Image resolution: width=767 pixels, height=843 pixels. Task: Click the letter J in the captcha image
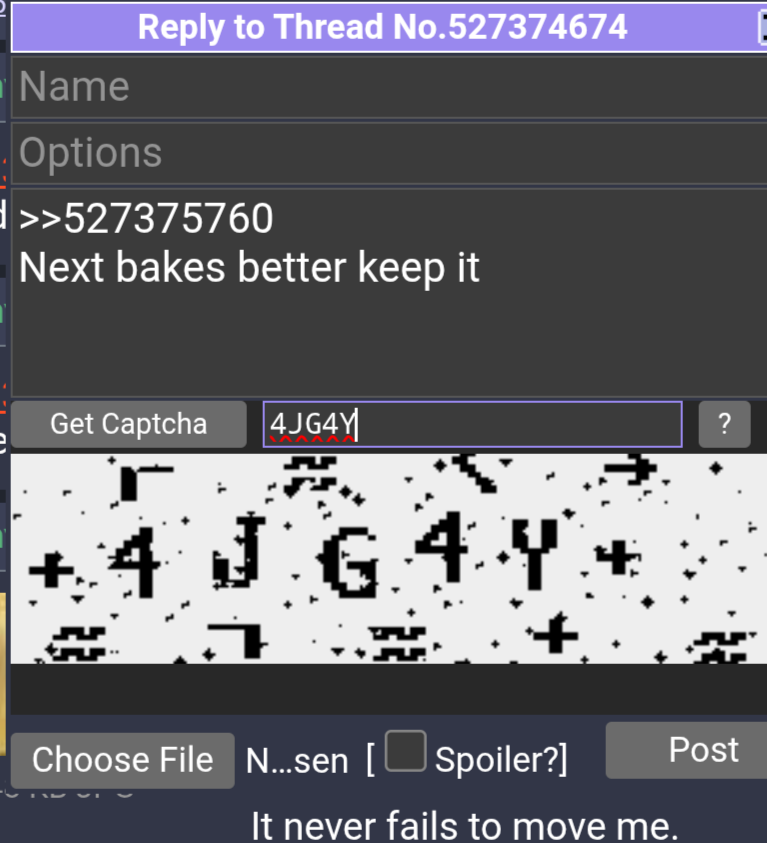click(x=239, y=551)
